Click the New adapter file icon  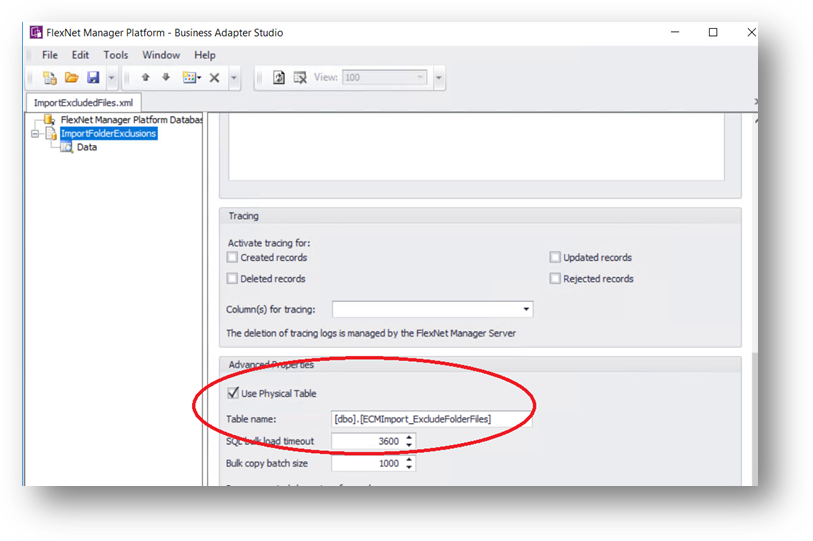pyautogui.click(x=49, y=78)
